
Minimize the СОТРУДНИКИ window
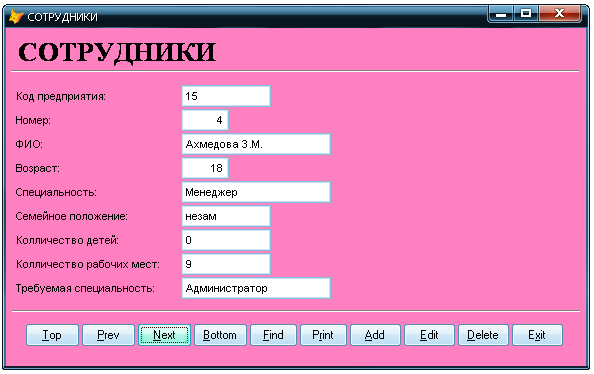501,14
